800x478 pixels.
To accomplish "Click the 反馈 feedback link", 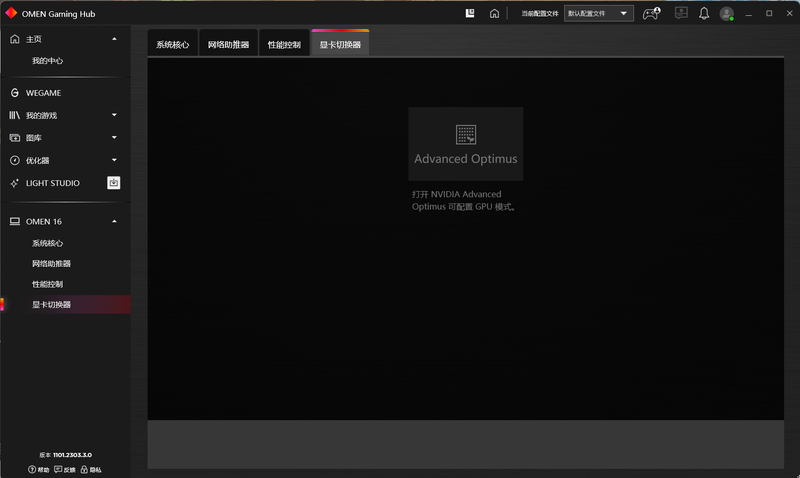I will coord(65,469).
